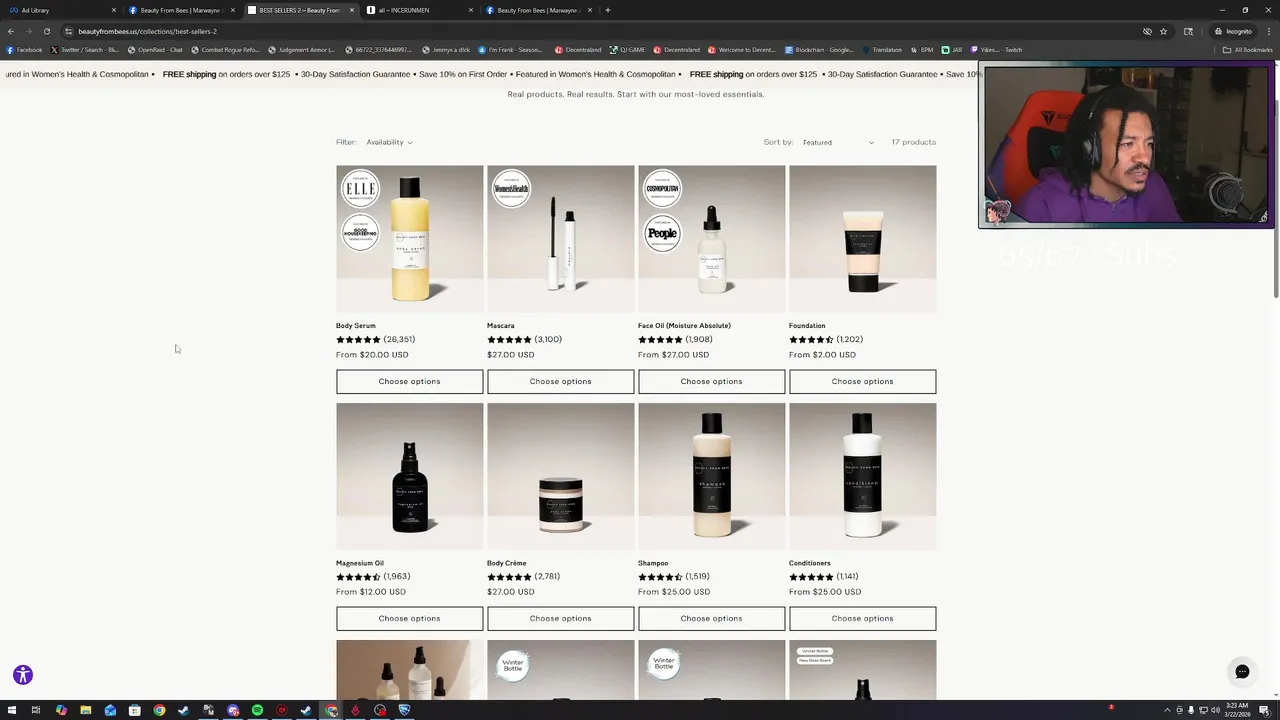
Task: Open the Sort by Featured dropdown
Action: 838,142
